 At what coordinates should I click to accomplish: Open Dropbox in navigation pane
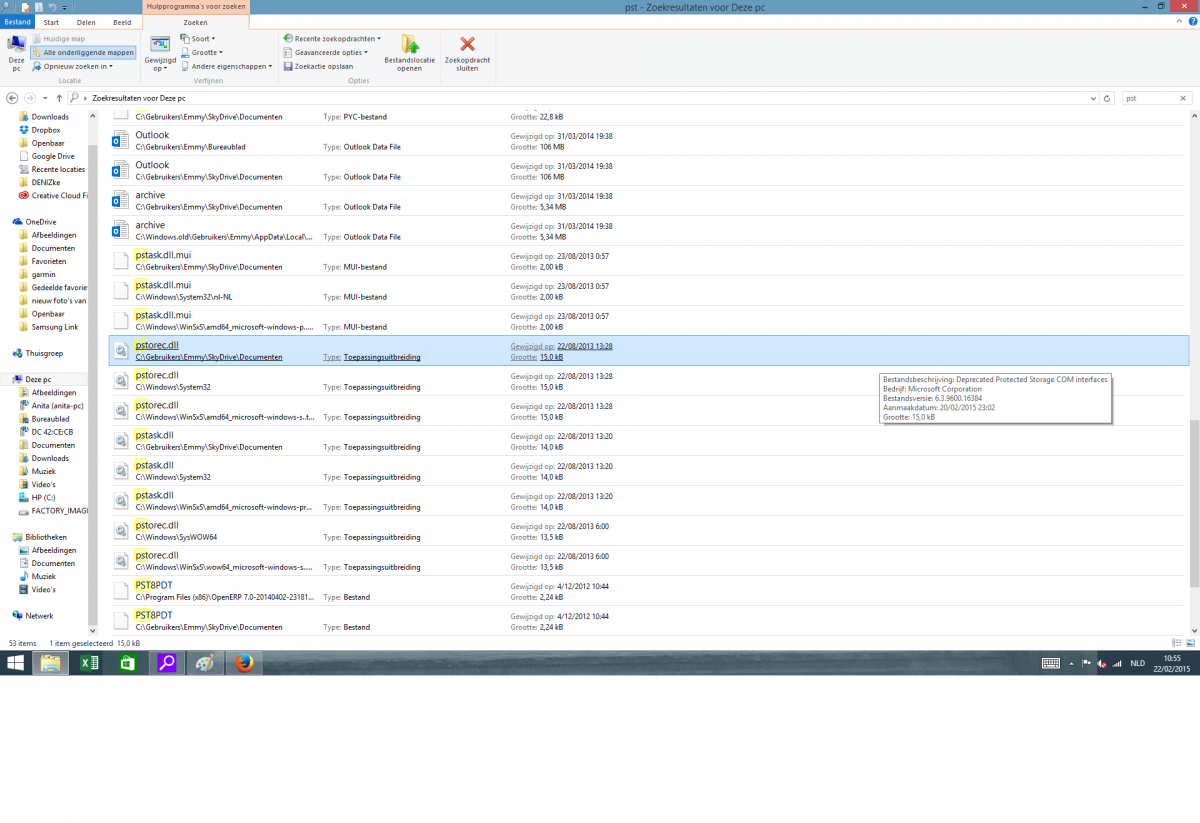[46, 130]
